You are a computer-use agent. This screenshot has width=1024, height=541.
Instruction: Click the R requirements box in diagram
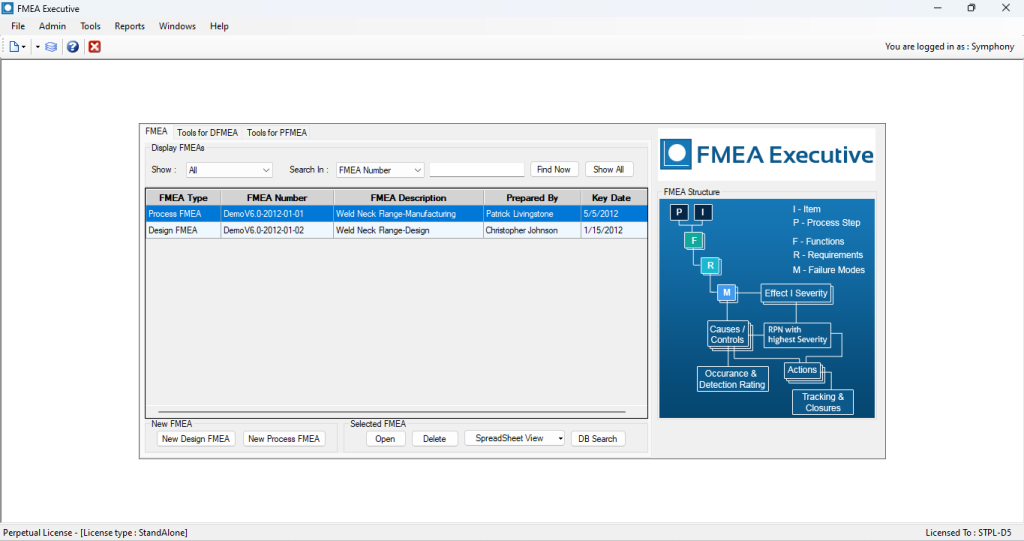(x=709, y=266)
